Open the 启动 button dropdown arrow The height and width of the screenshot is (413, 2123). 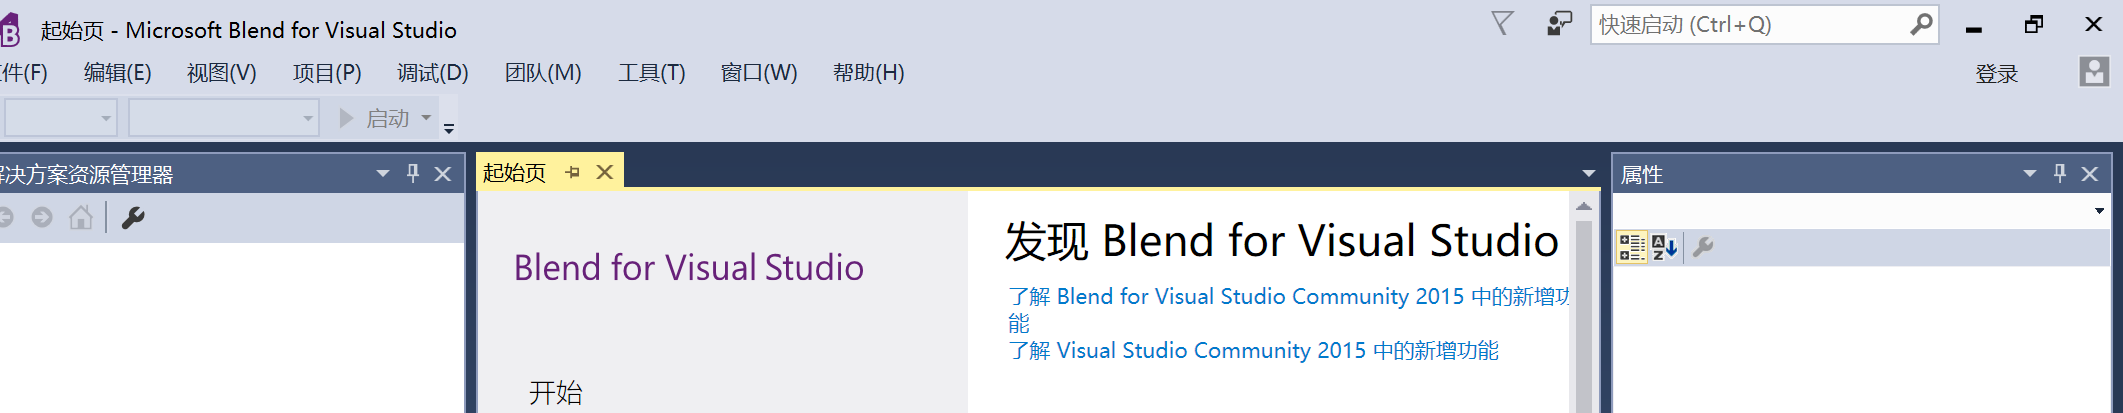coord(426,118)
